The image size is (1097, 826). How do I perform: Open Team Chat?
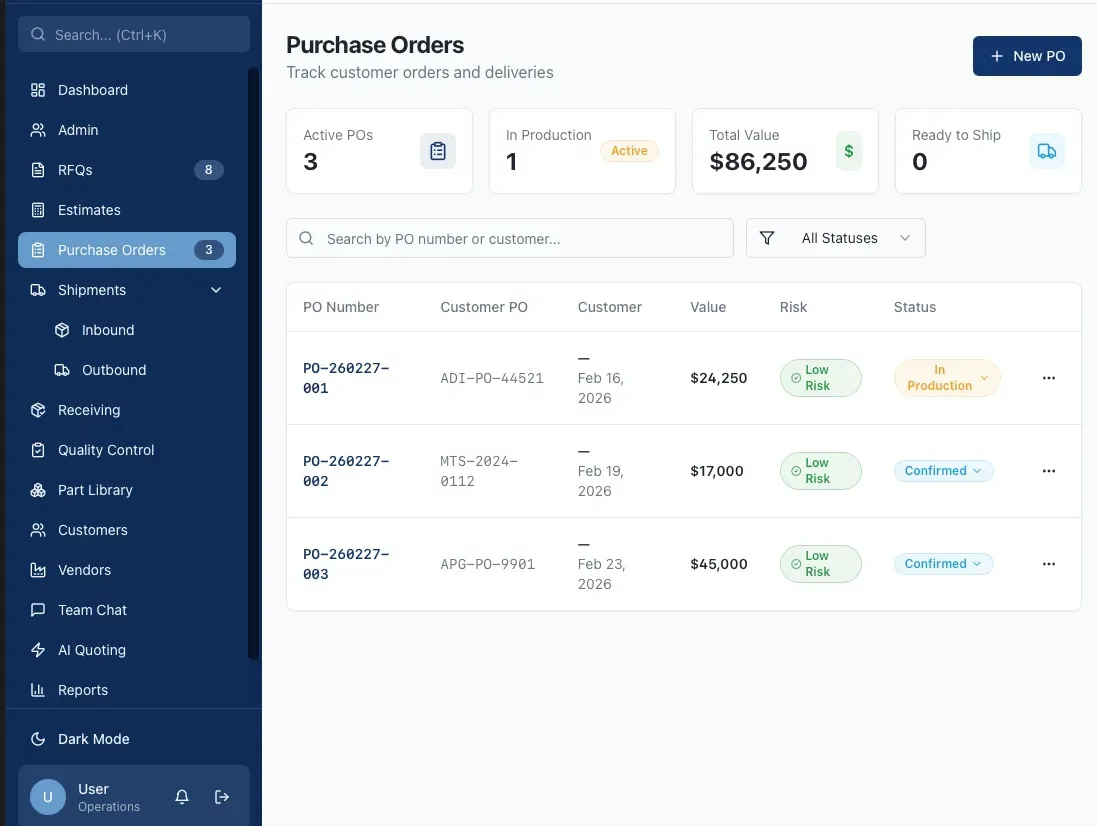point(127,610)
